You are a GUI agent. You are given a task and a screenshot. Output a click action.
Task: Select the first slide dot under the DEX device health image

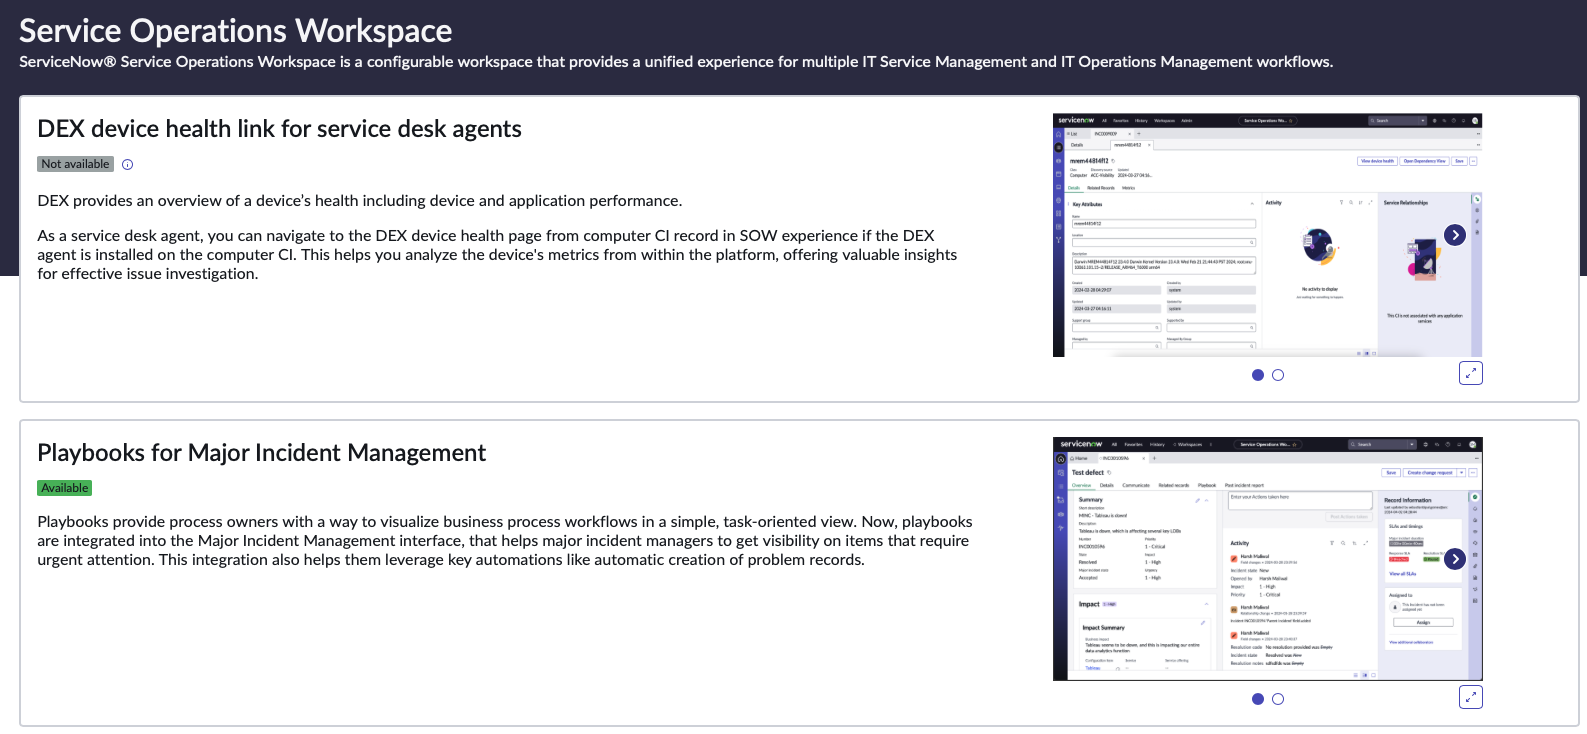click(x=1258, y=375)
